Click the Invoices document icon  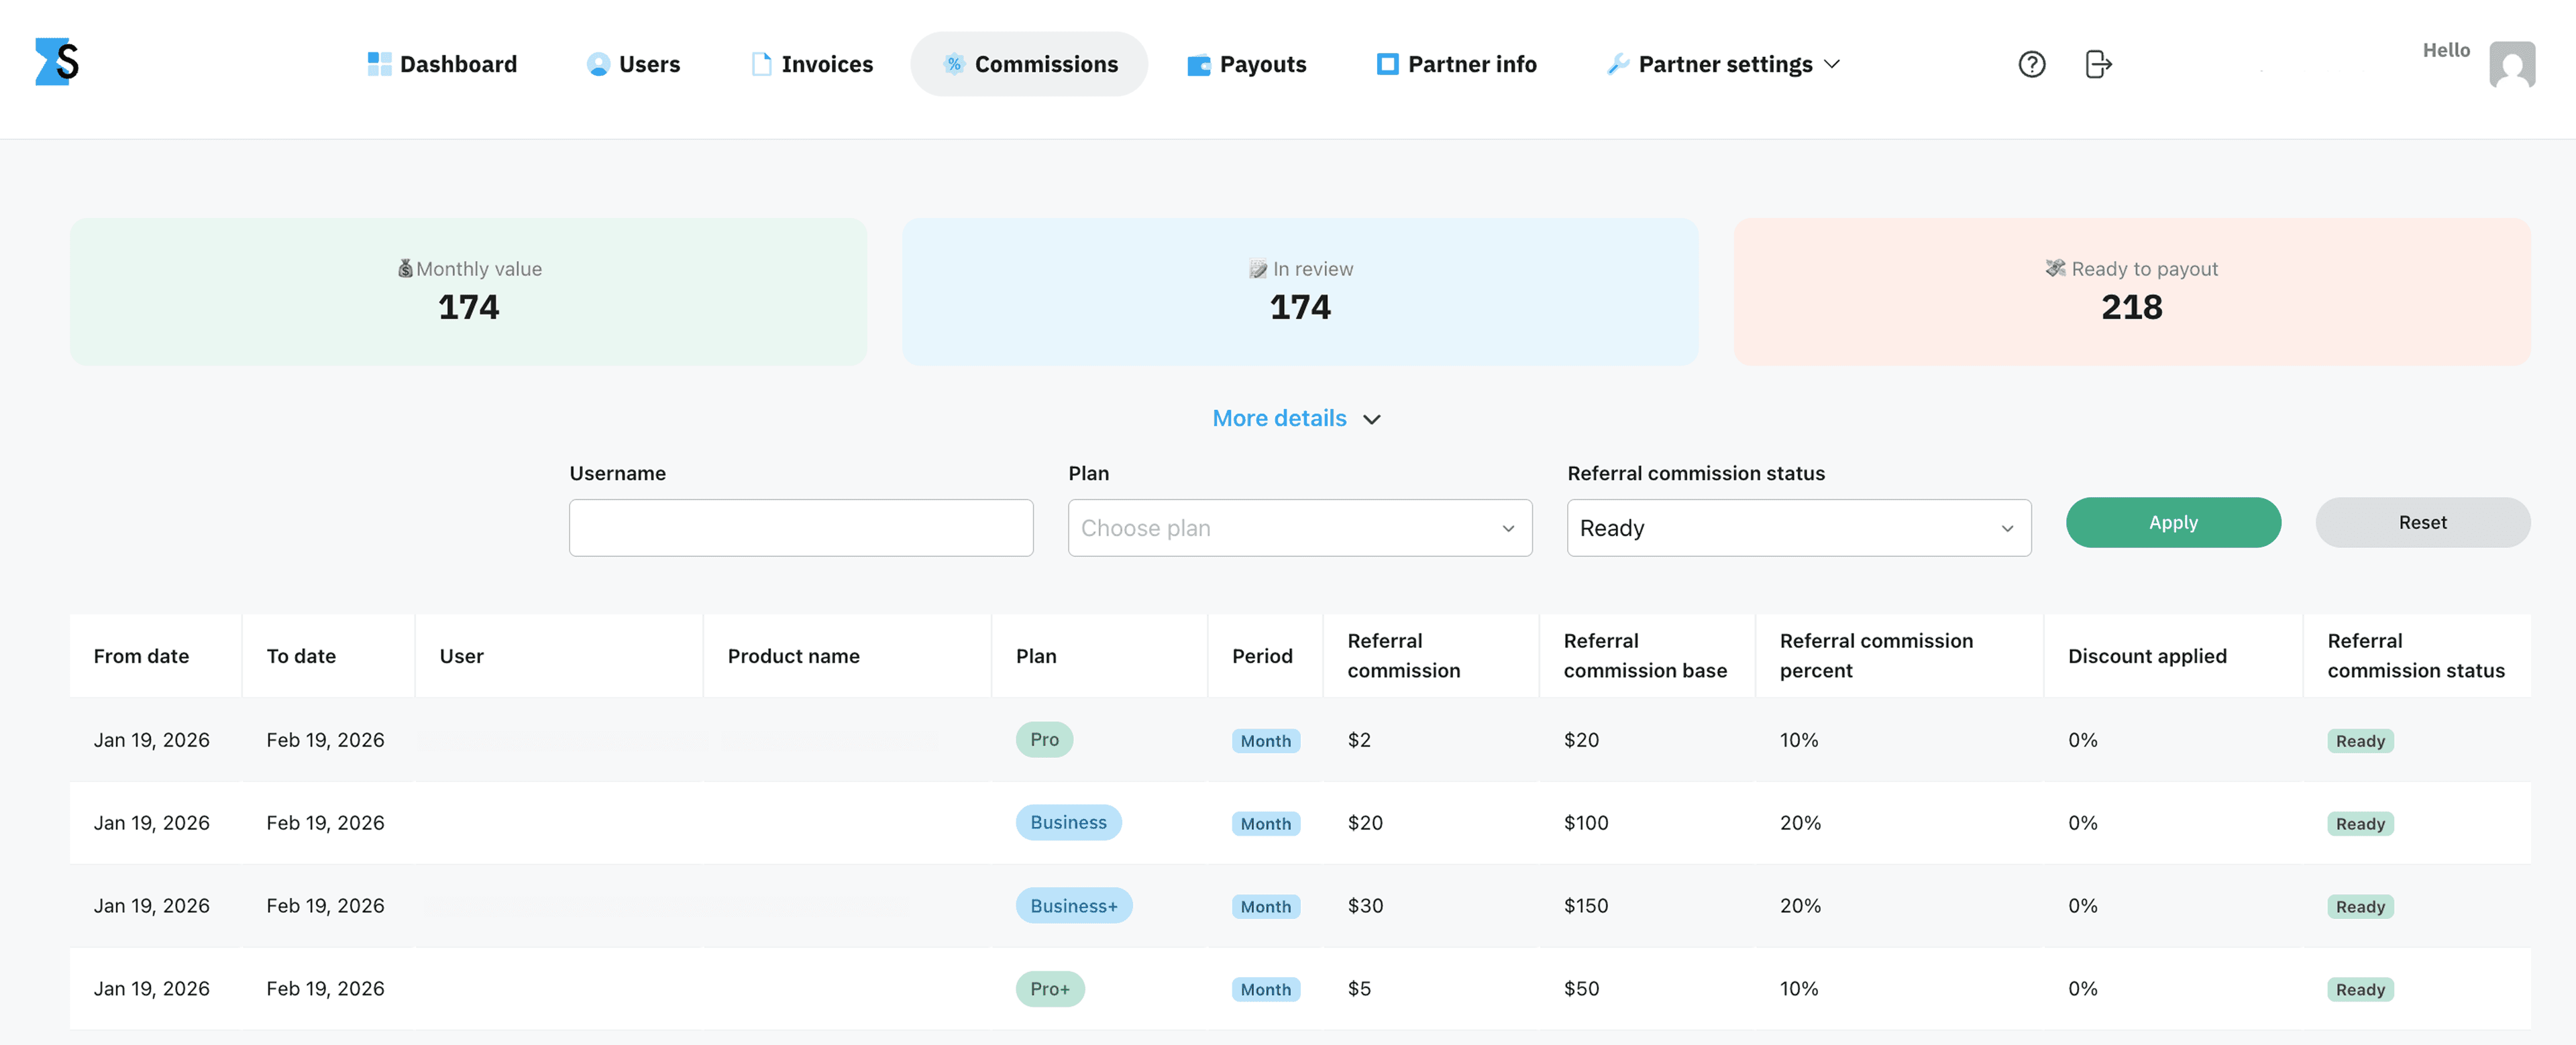click(x=761, y=64)
